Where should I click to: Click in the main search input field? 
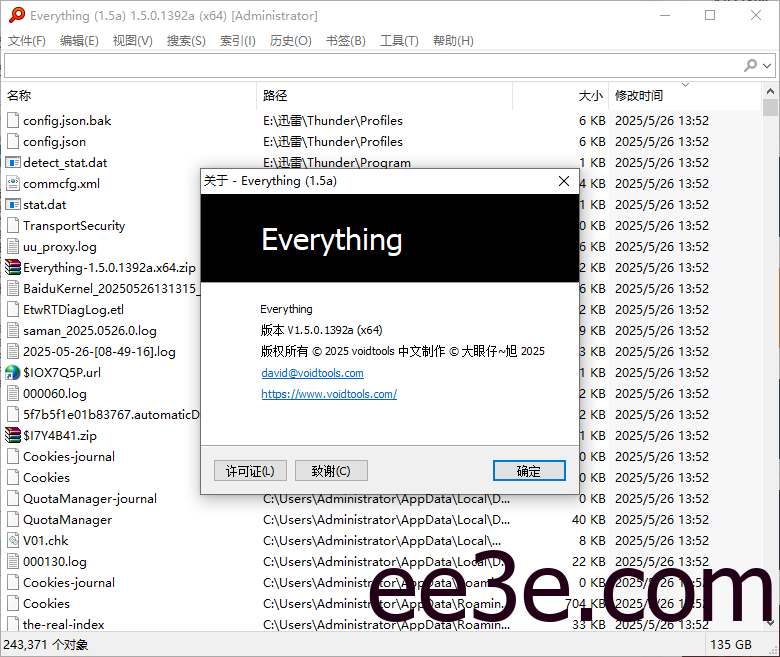(373, 66)
